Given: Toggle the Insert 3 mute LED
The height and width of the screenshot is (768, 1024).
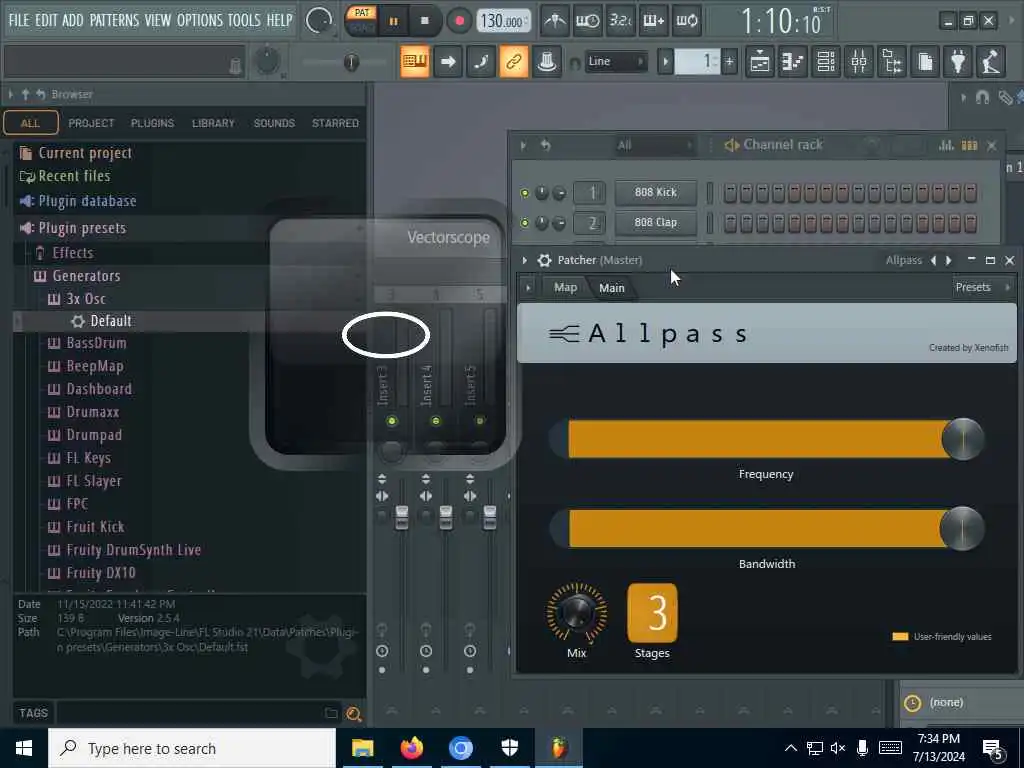Looking at the screenshot, I should tap(392, 421).
